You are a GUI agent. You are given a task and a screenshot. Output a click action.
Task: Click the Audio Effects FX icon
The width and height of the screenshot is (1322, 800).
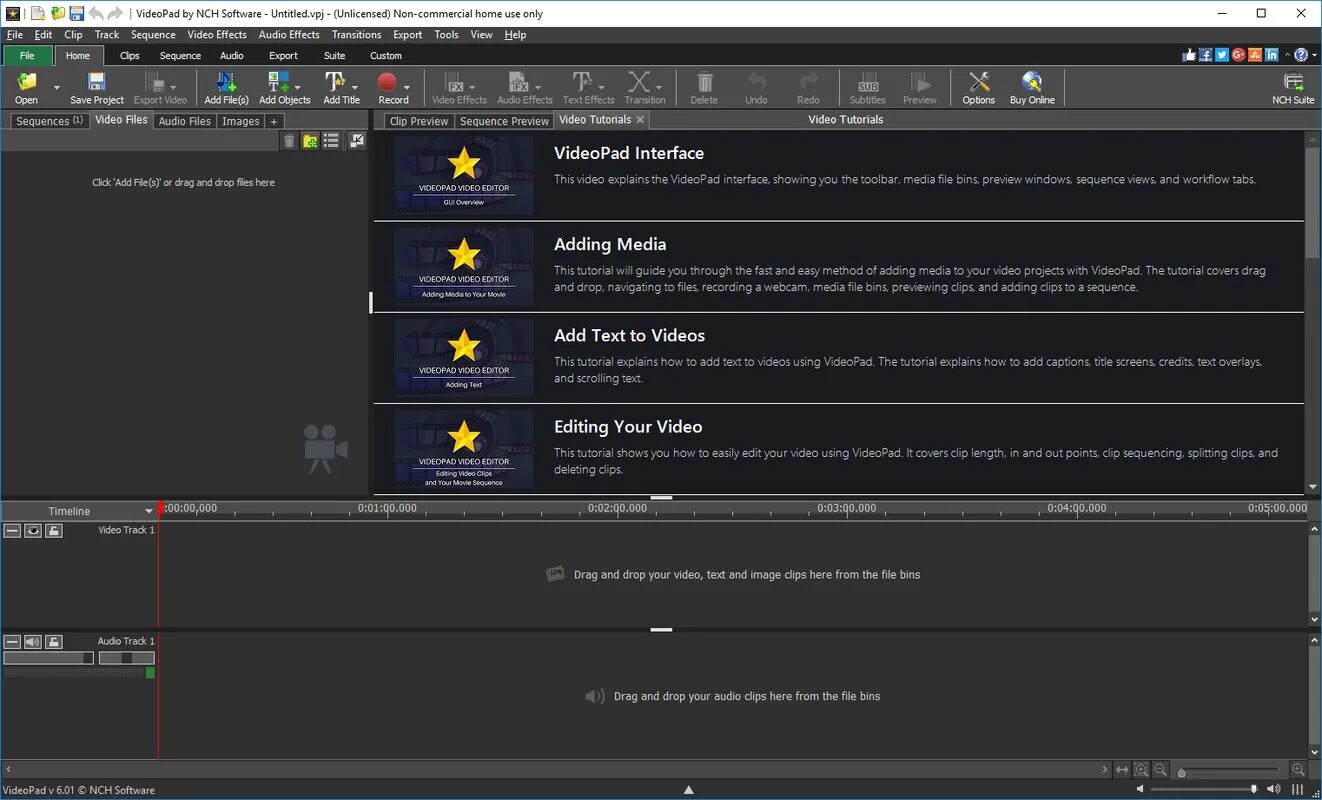point(518,82)
